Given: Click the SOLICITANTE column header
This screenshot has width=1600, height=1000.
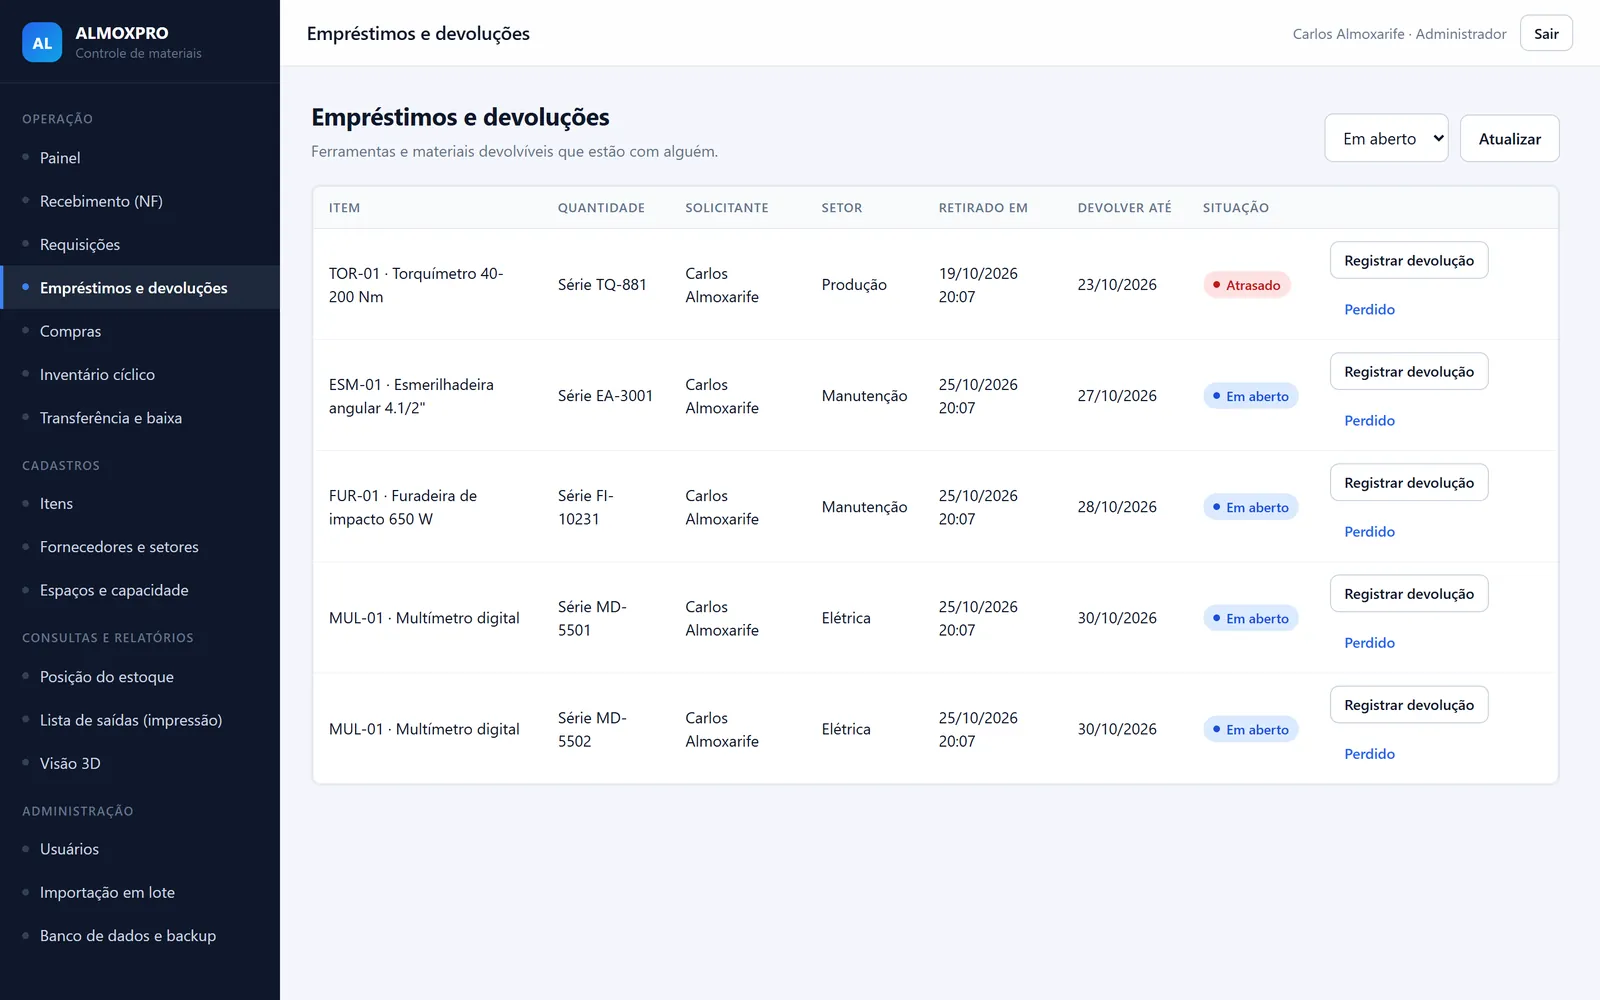Looking at the screenshot, I should point(727,208).
